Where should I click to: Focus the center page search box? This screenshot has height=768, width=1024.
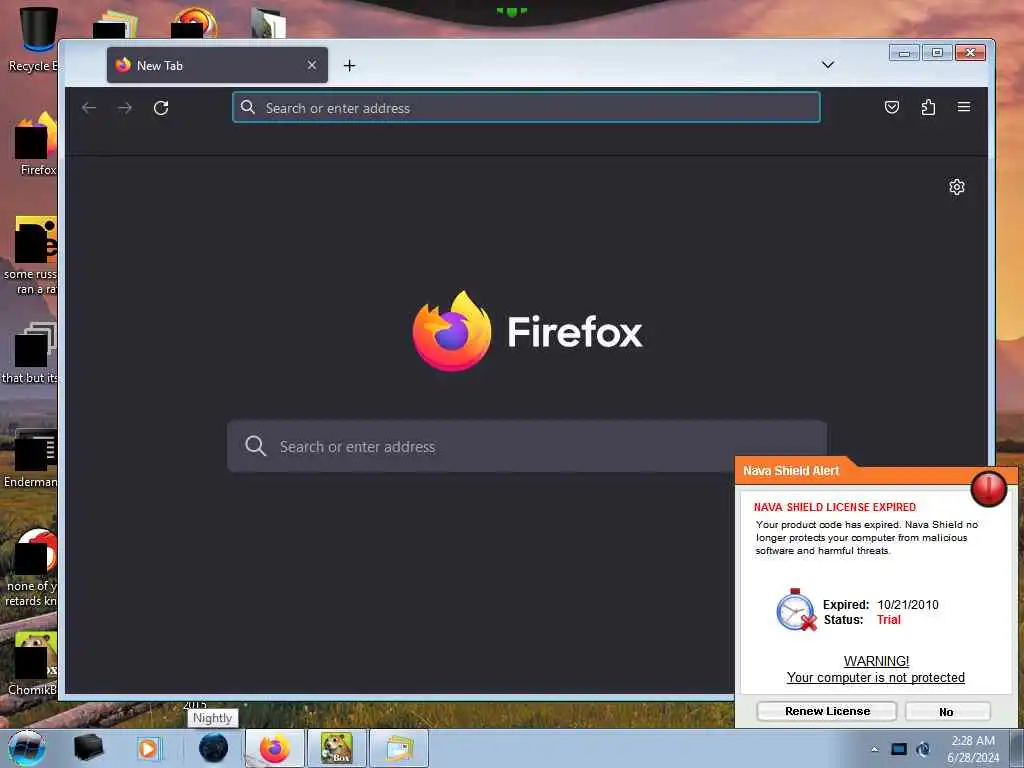coord(527,447)
